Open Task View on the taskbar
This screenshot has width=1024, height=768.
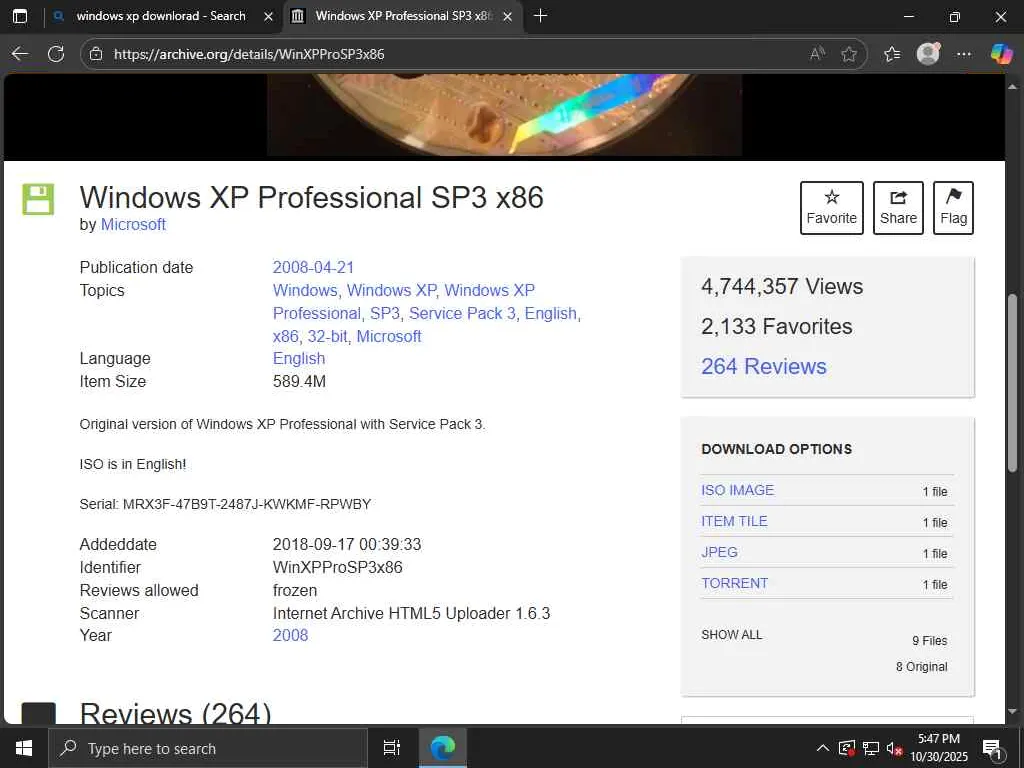point(391,748)
